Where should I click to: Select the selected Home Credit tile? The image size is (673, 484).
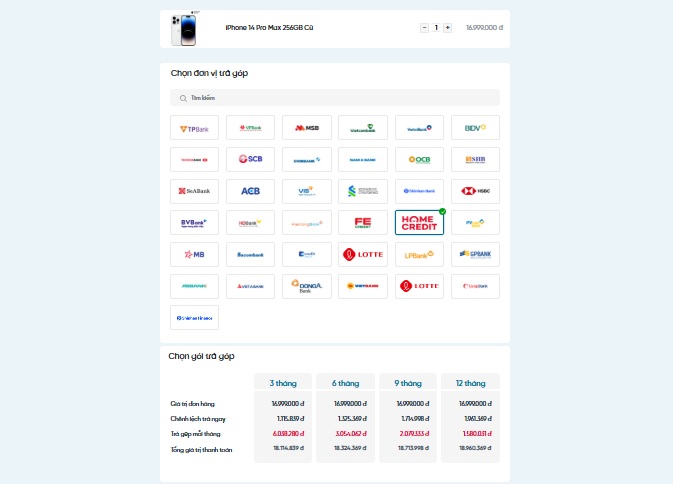(x=419, y=223)
